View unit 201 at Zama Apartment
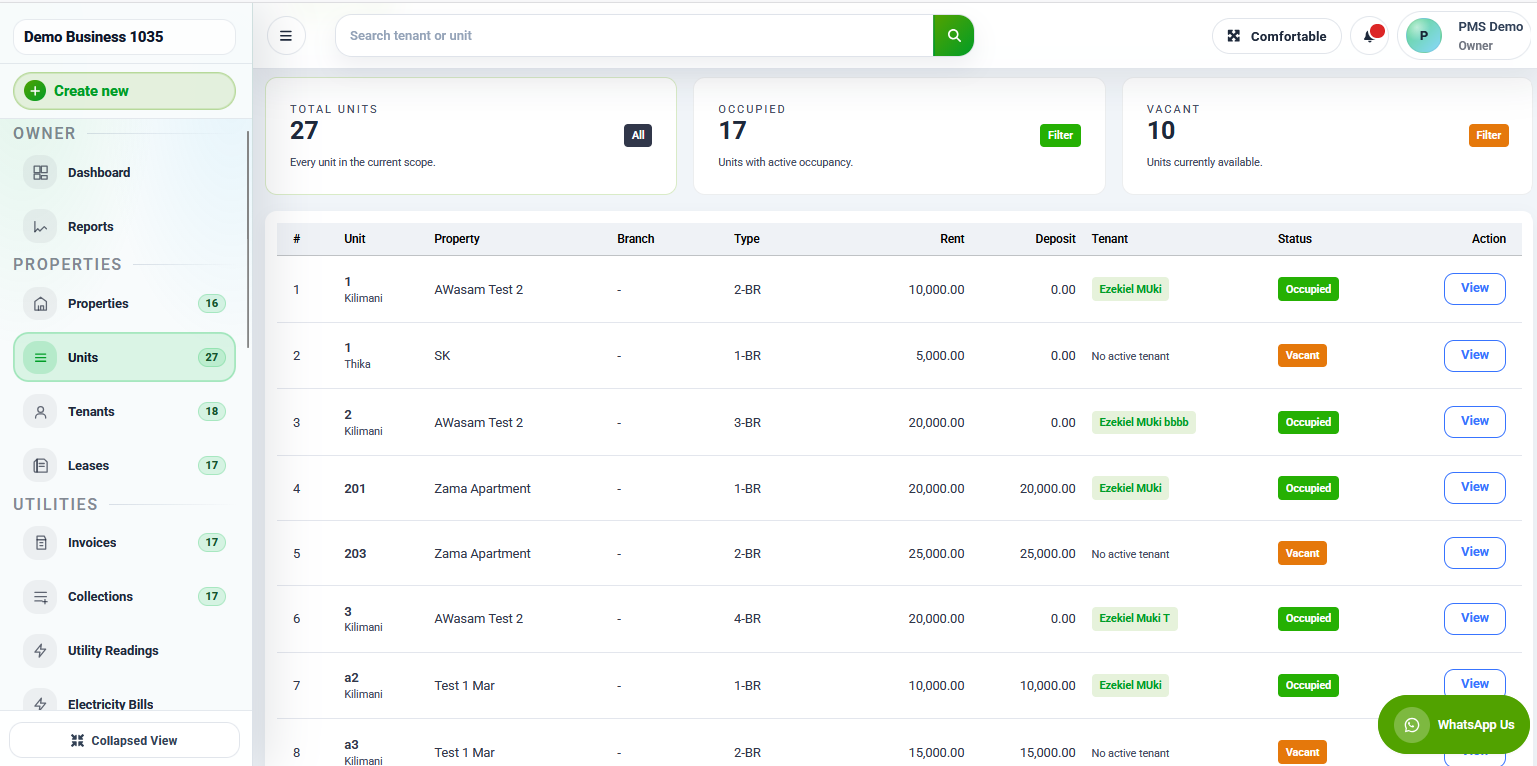 1474,487
